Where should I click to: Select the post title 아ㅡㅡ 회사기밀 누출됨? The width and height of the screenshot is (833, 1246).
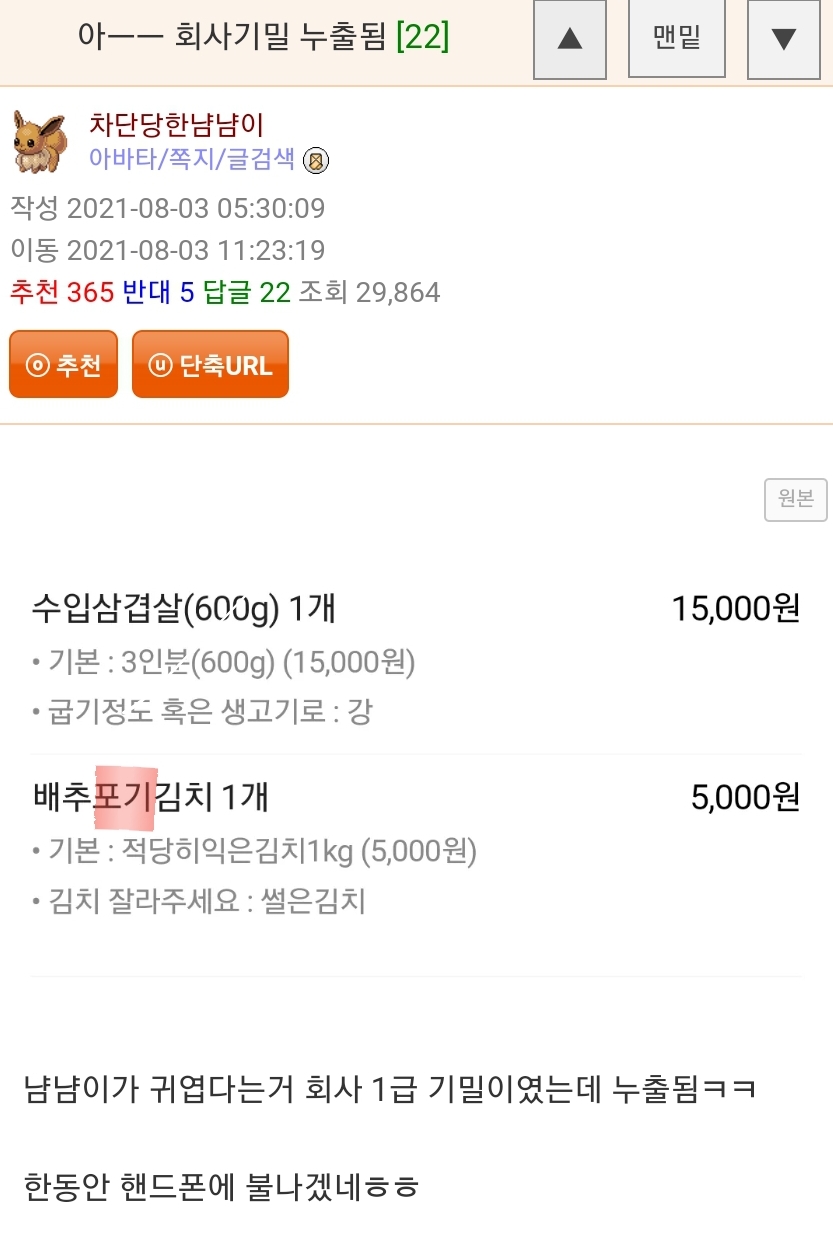pos(234,37)
